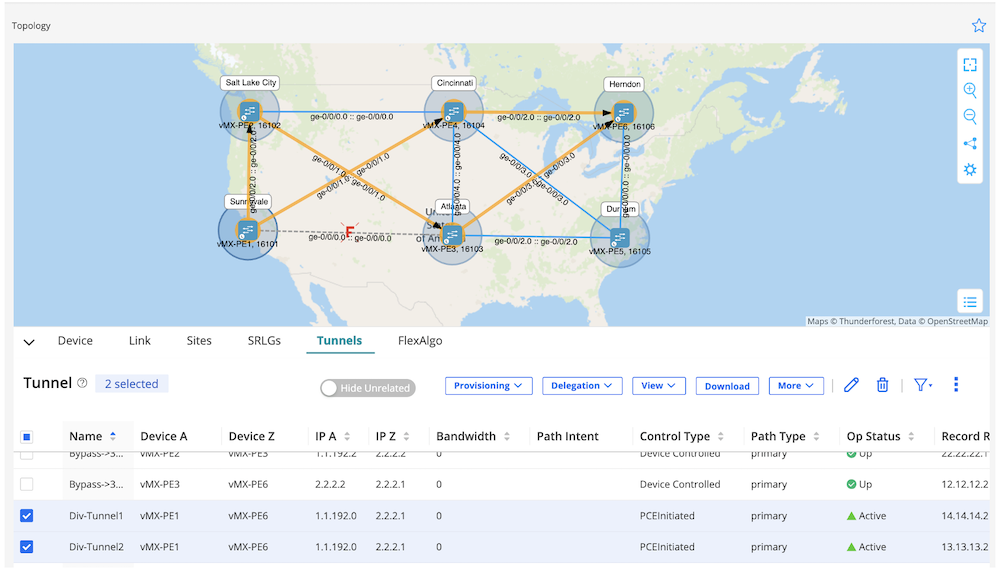The height and width of the screenshot is (571, 1000).
Task: Toggle the select-all header checkbox
Action: coord(27,437)
